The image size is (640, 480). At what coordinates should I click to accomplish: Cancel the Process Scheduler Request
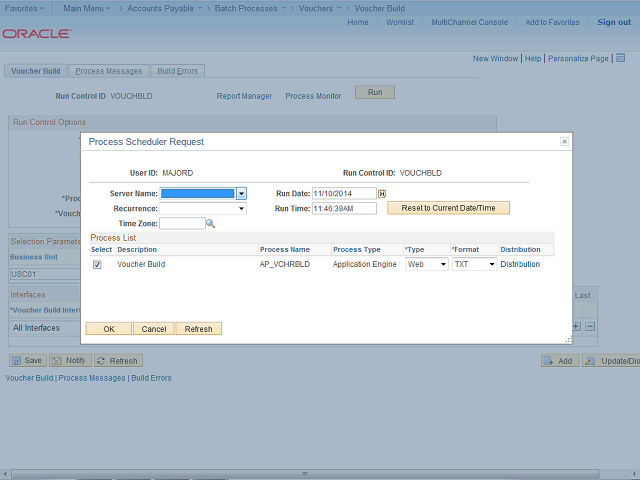pyautogui.click(x=153, y=328)
